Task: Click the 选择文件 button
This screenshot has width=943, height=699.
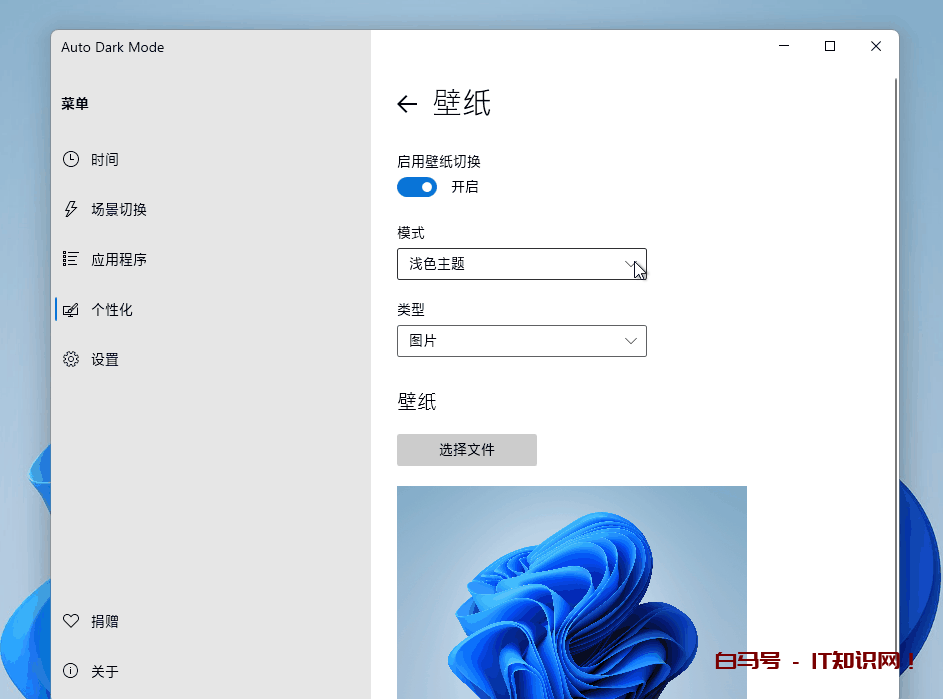Action: (466, 450)
